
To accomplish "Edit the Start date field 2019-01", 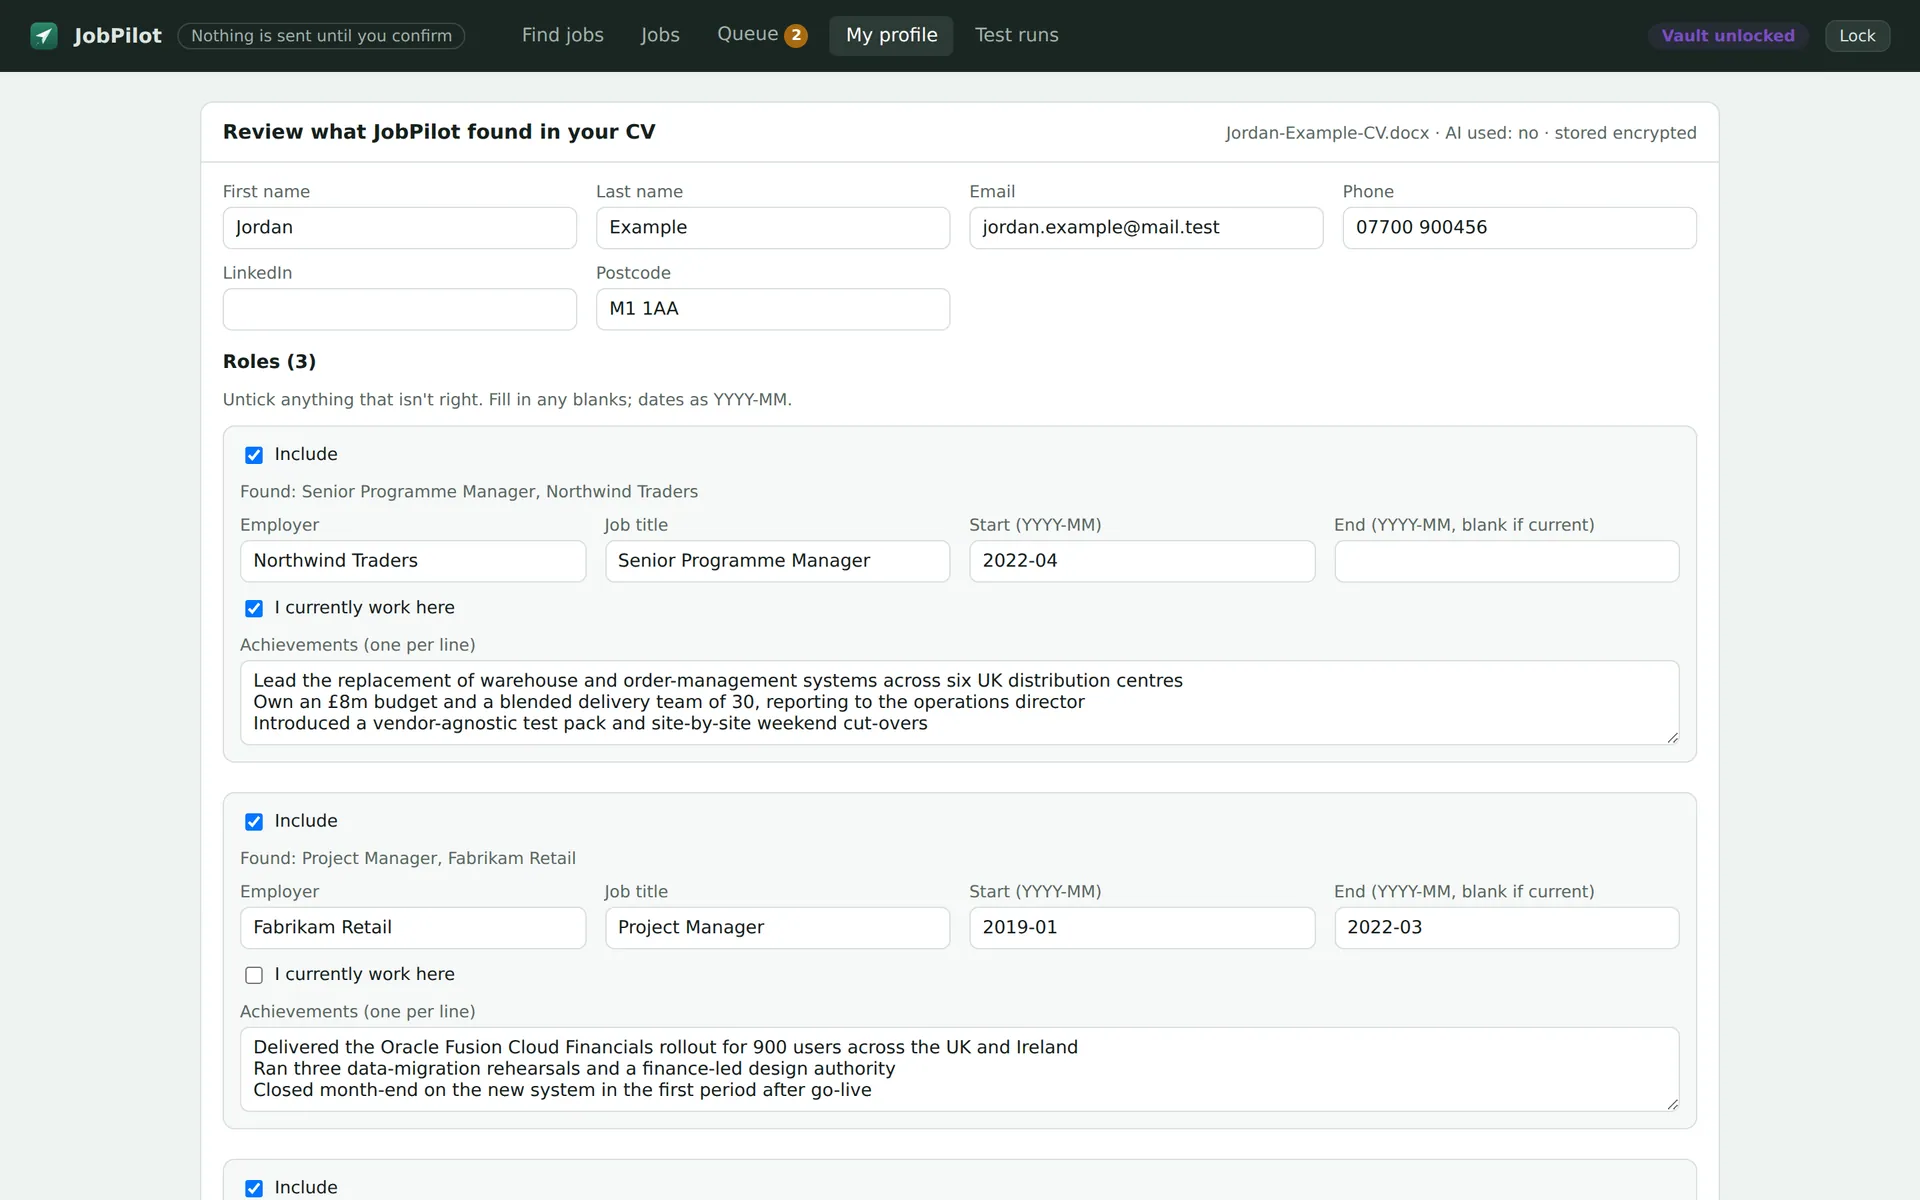I will [1142, 928].
